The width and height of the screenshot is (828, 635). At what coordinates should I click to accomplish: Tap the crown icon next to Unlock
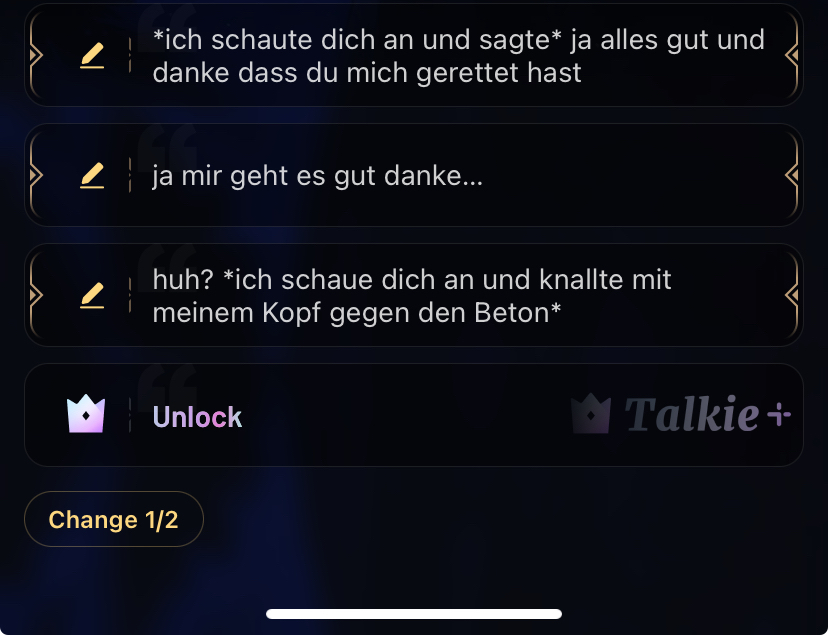pos(86,414)
